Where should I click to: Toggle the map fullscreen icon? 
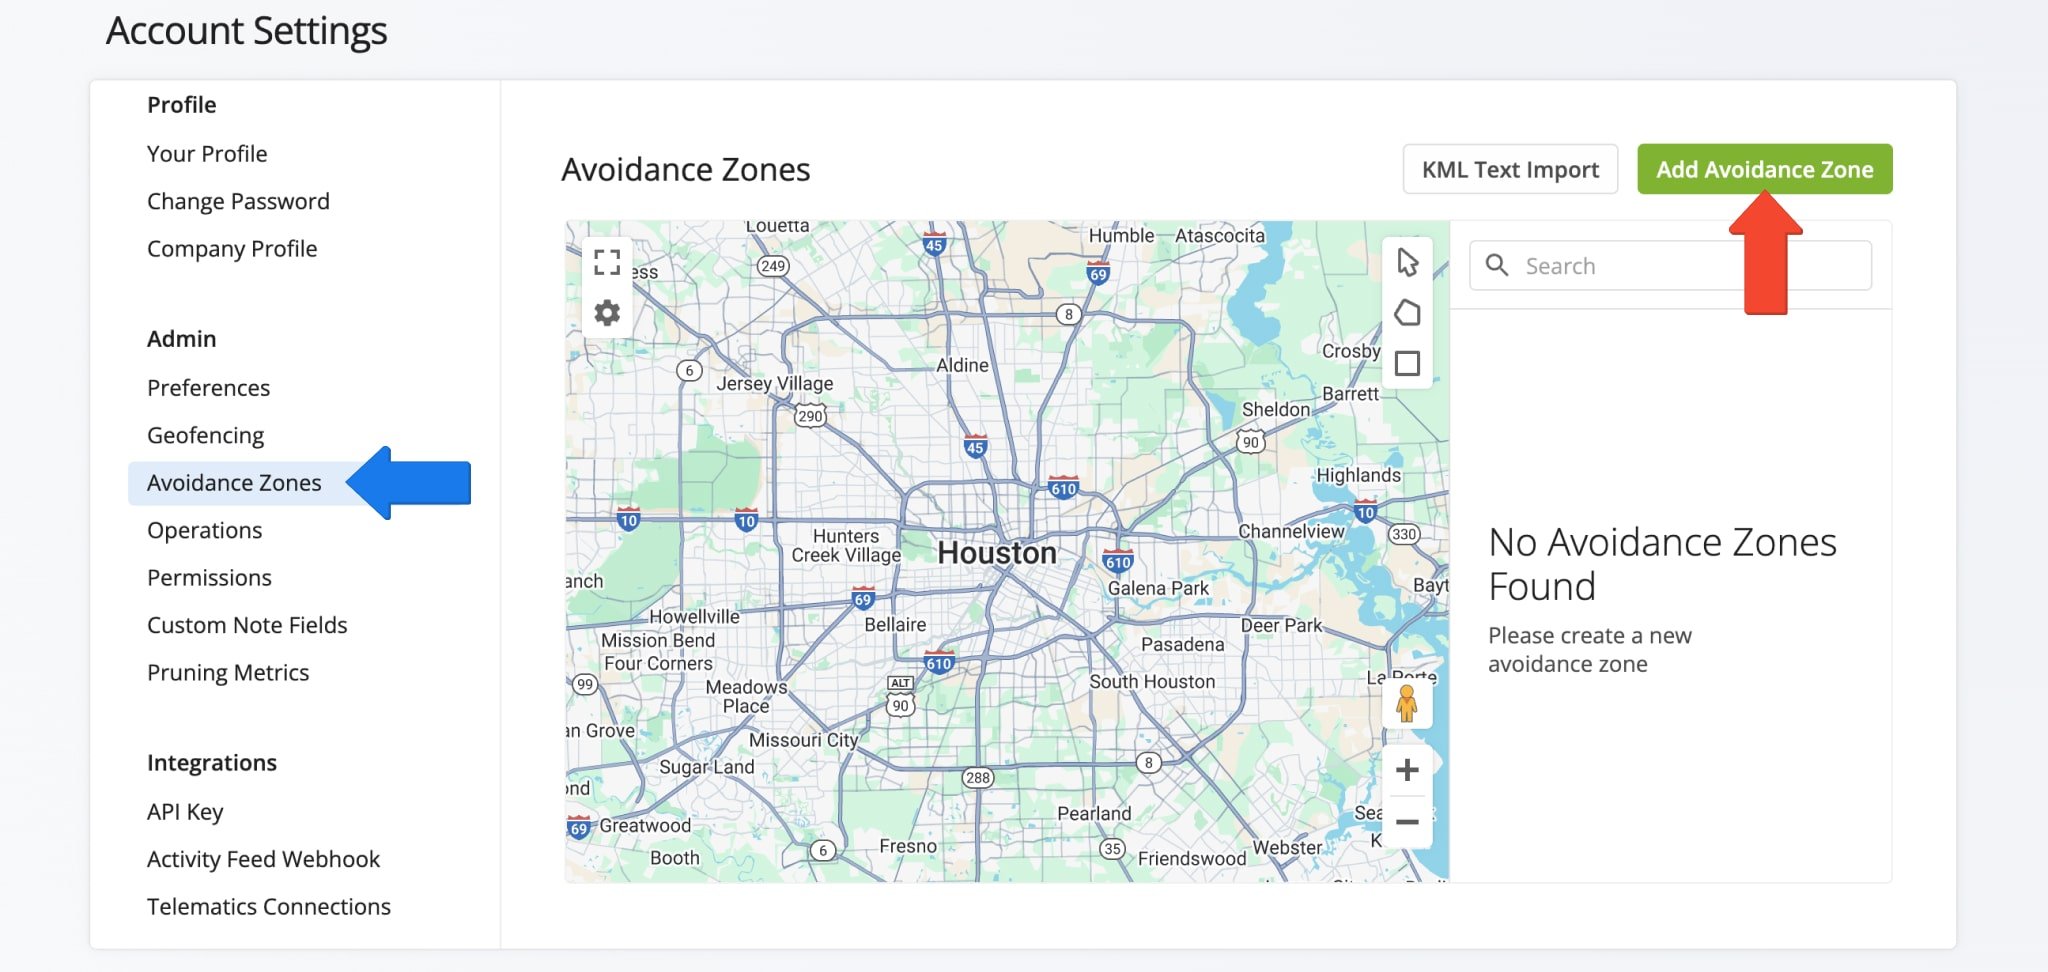tap(607, 262)
